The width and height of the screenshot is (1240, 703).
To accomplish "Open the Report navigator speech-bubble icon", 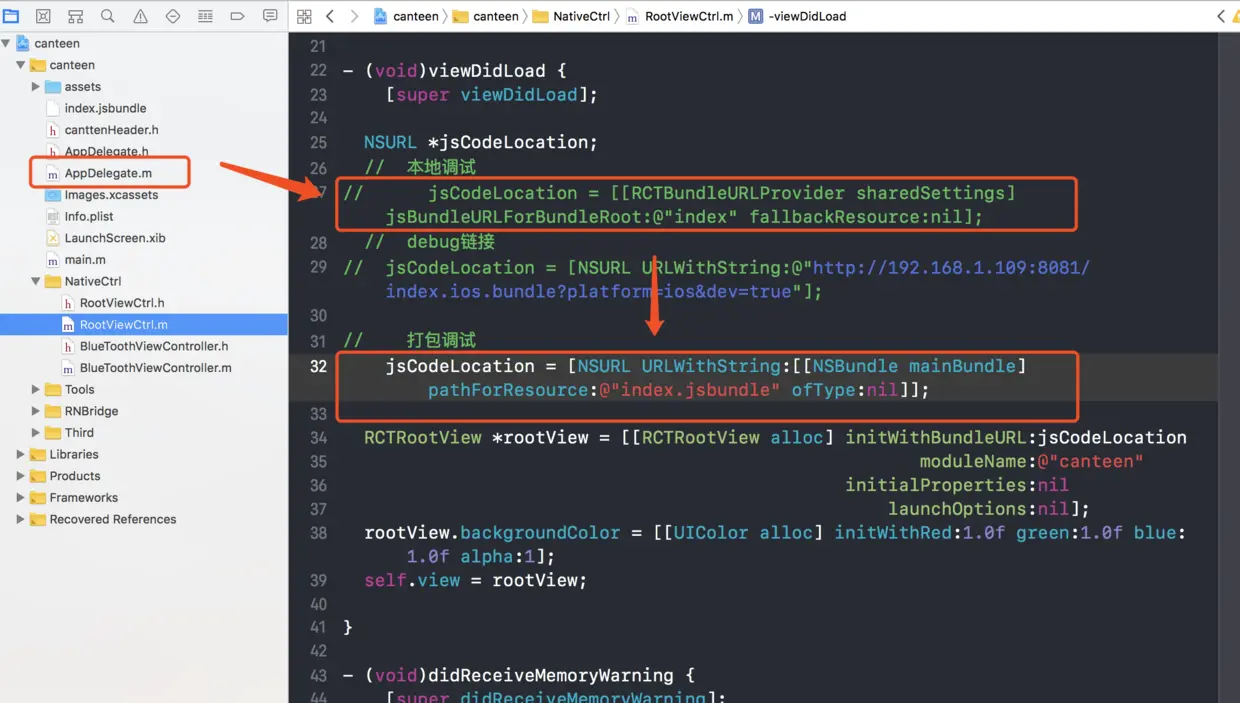I will coord(270,16).
